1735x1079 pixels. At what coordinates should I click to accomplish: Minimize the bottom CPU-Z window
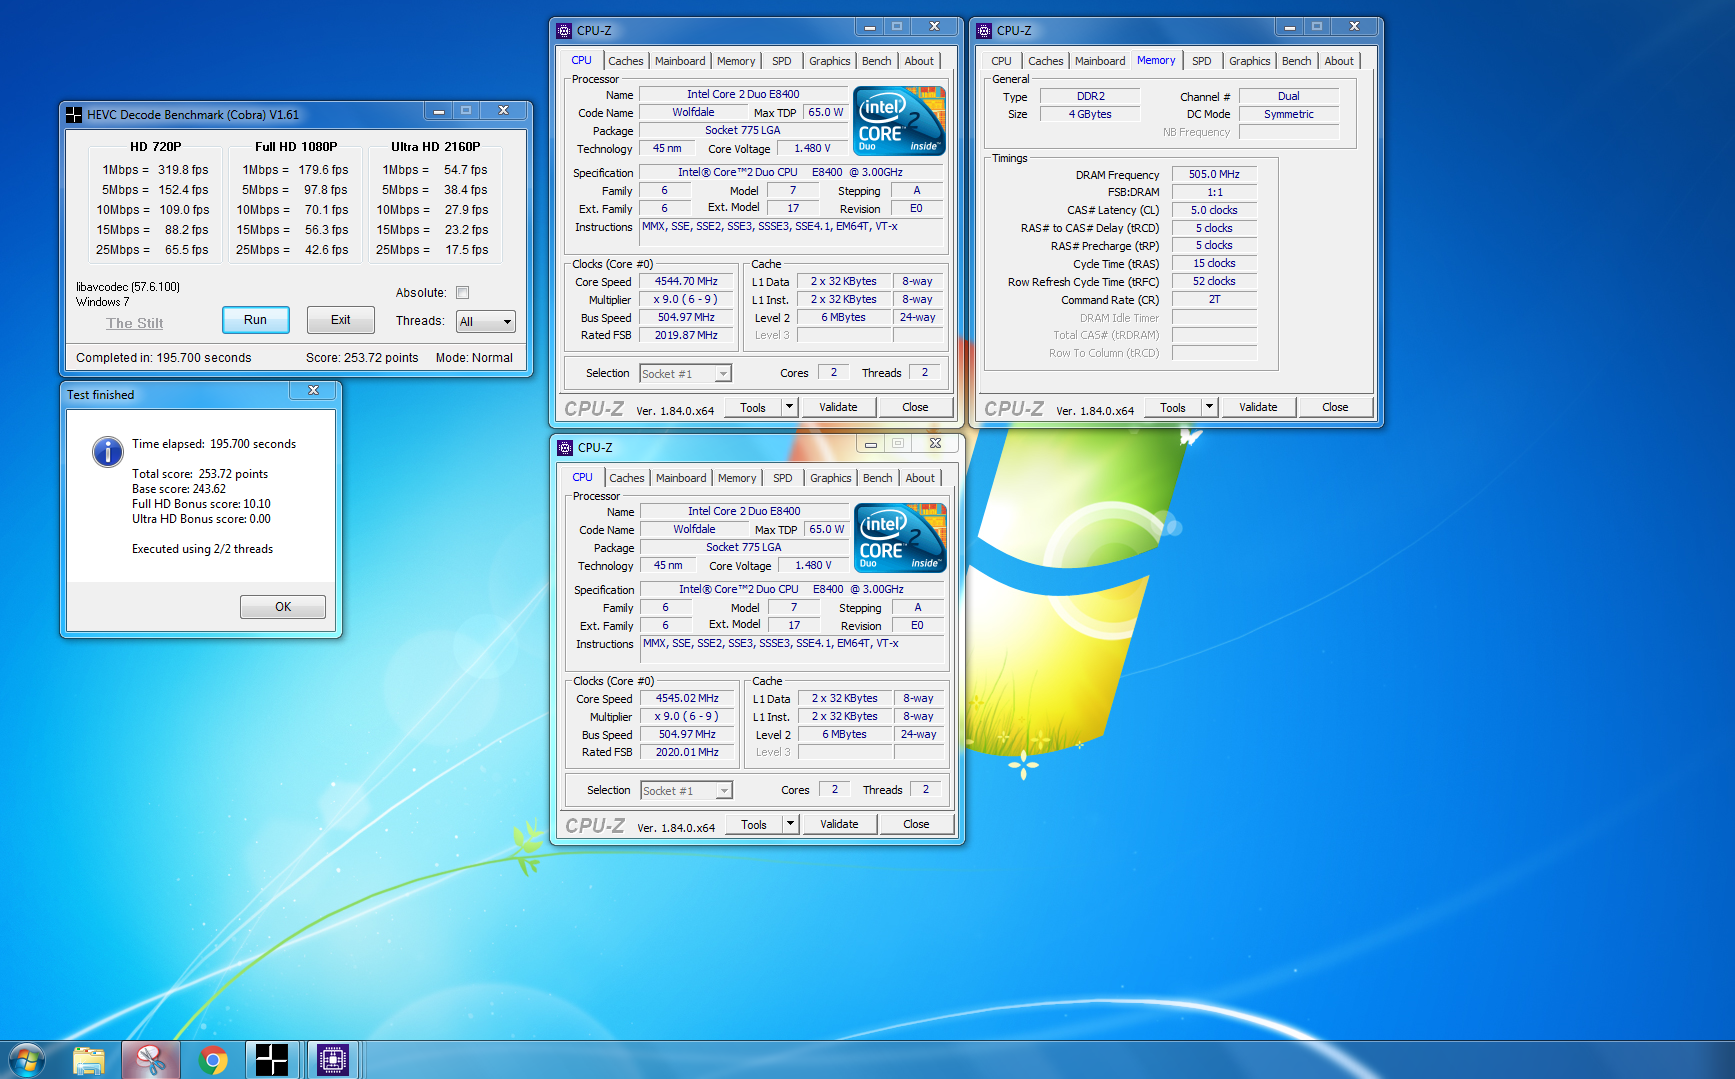pyautogui.click(x=871, y=444)
